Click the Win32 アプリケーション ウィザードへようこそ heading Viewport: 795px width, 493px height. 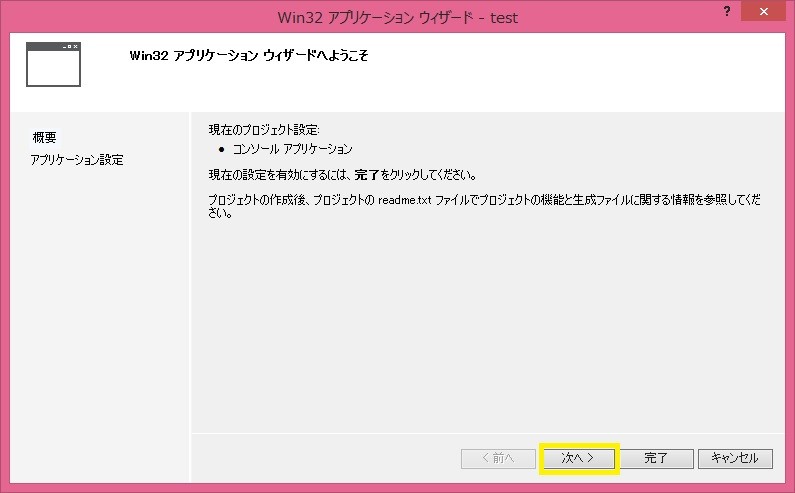249,55
